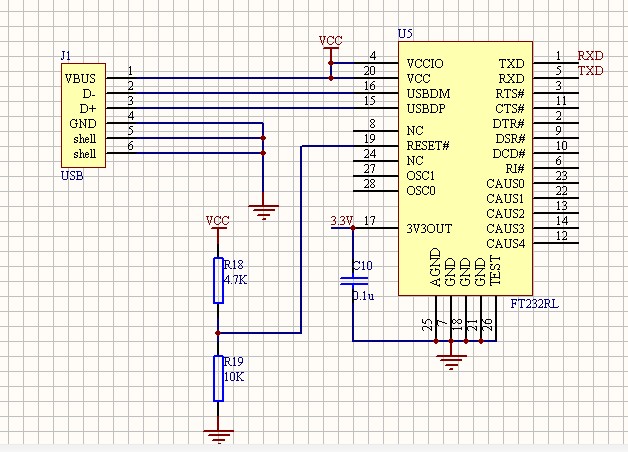Select the ground symbol below R19
Screen dimensions: 628x452
pyautogui.click(x=217, y=433)
